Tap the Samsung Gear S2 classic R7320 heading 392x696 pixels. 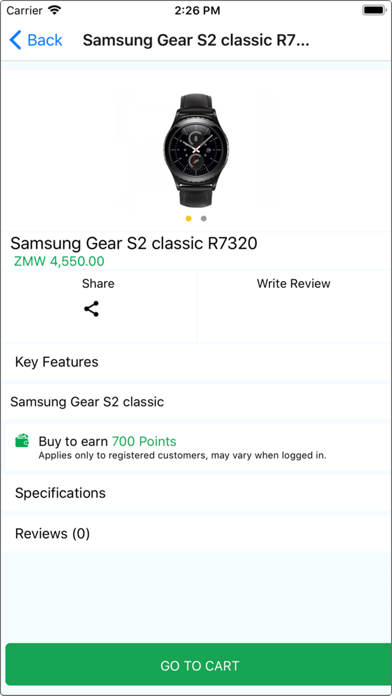click(134, 243)
